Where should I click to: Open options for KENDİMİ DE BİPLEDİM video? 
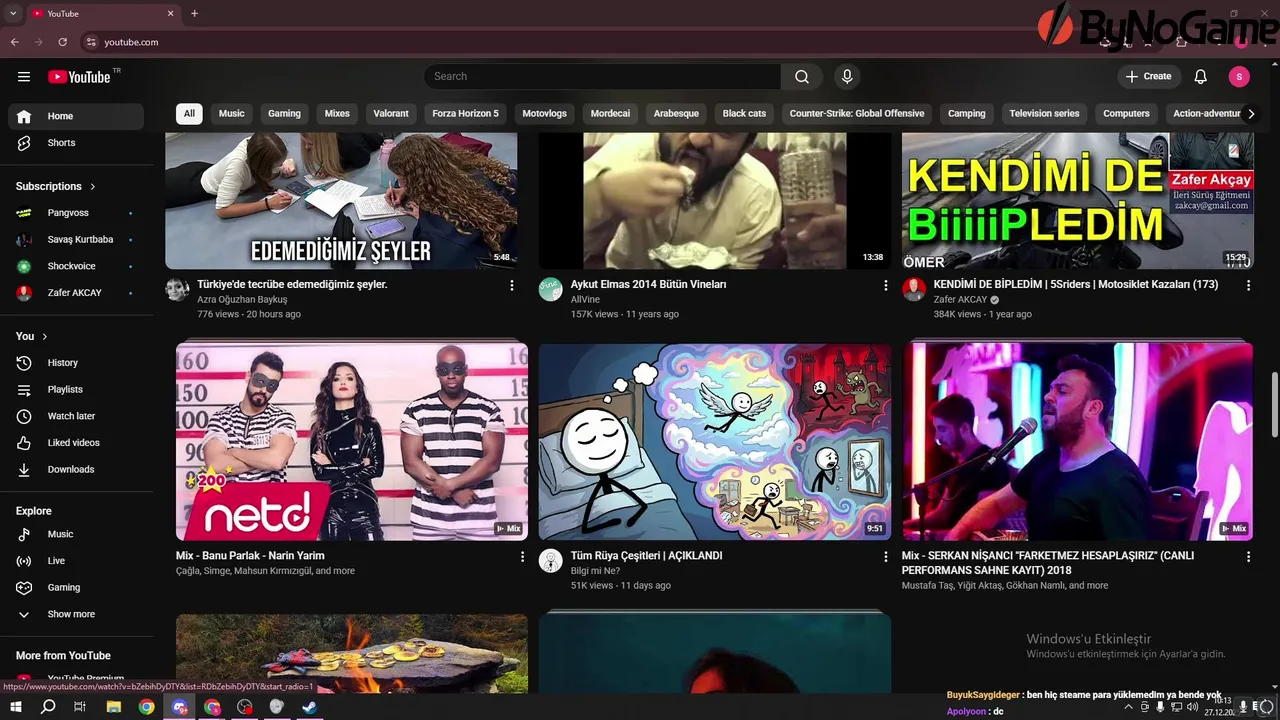(x=1248, y=285)
